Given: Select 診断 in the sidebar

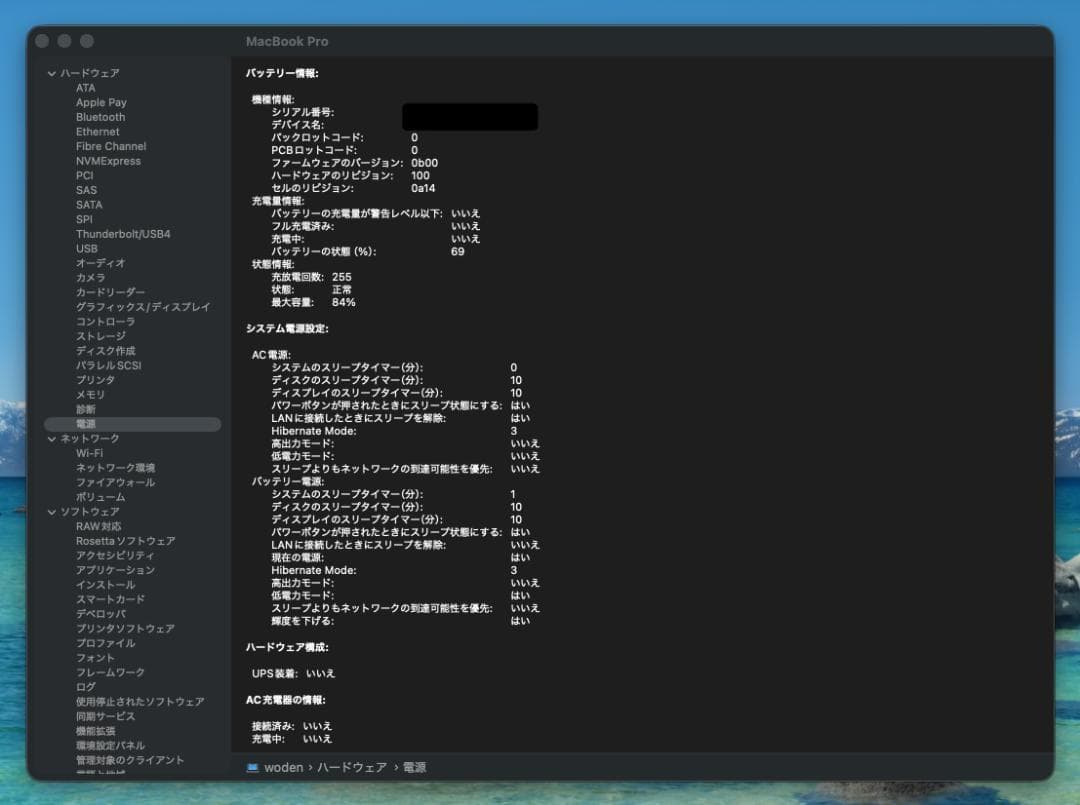Looking at the screenshot, I should (85, 409).
